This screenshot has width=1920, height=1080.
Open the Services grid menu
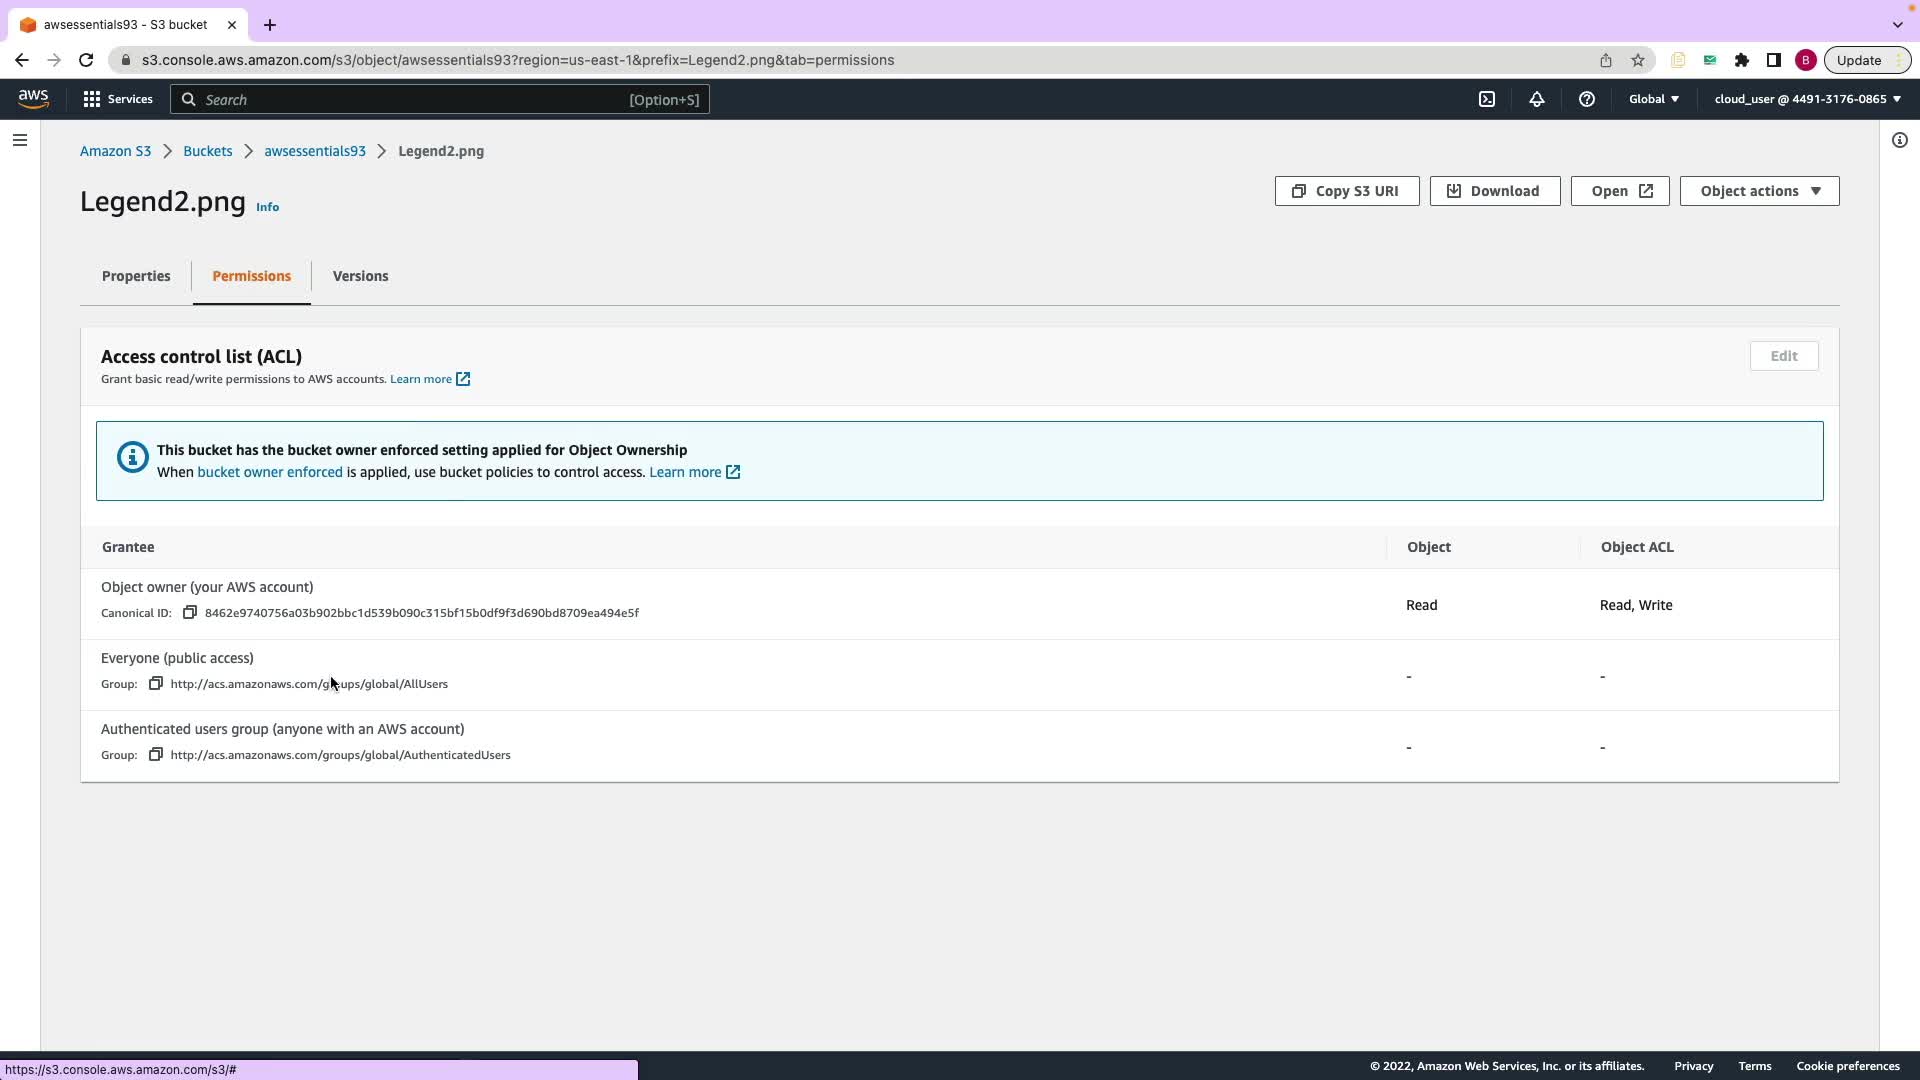click(x=118, y=99)
